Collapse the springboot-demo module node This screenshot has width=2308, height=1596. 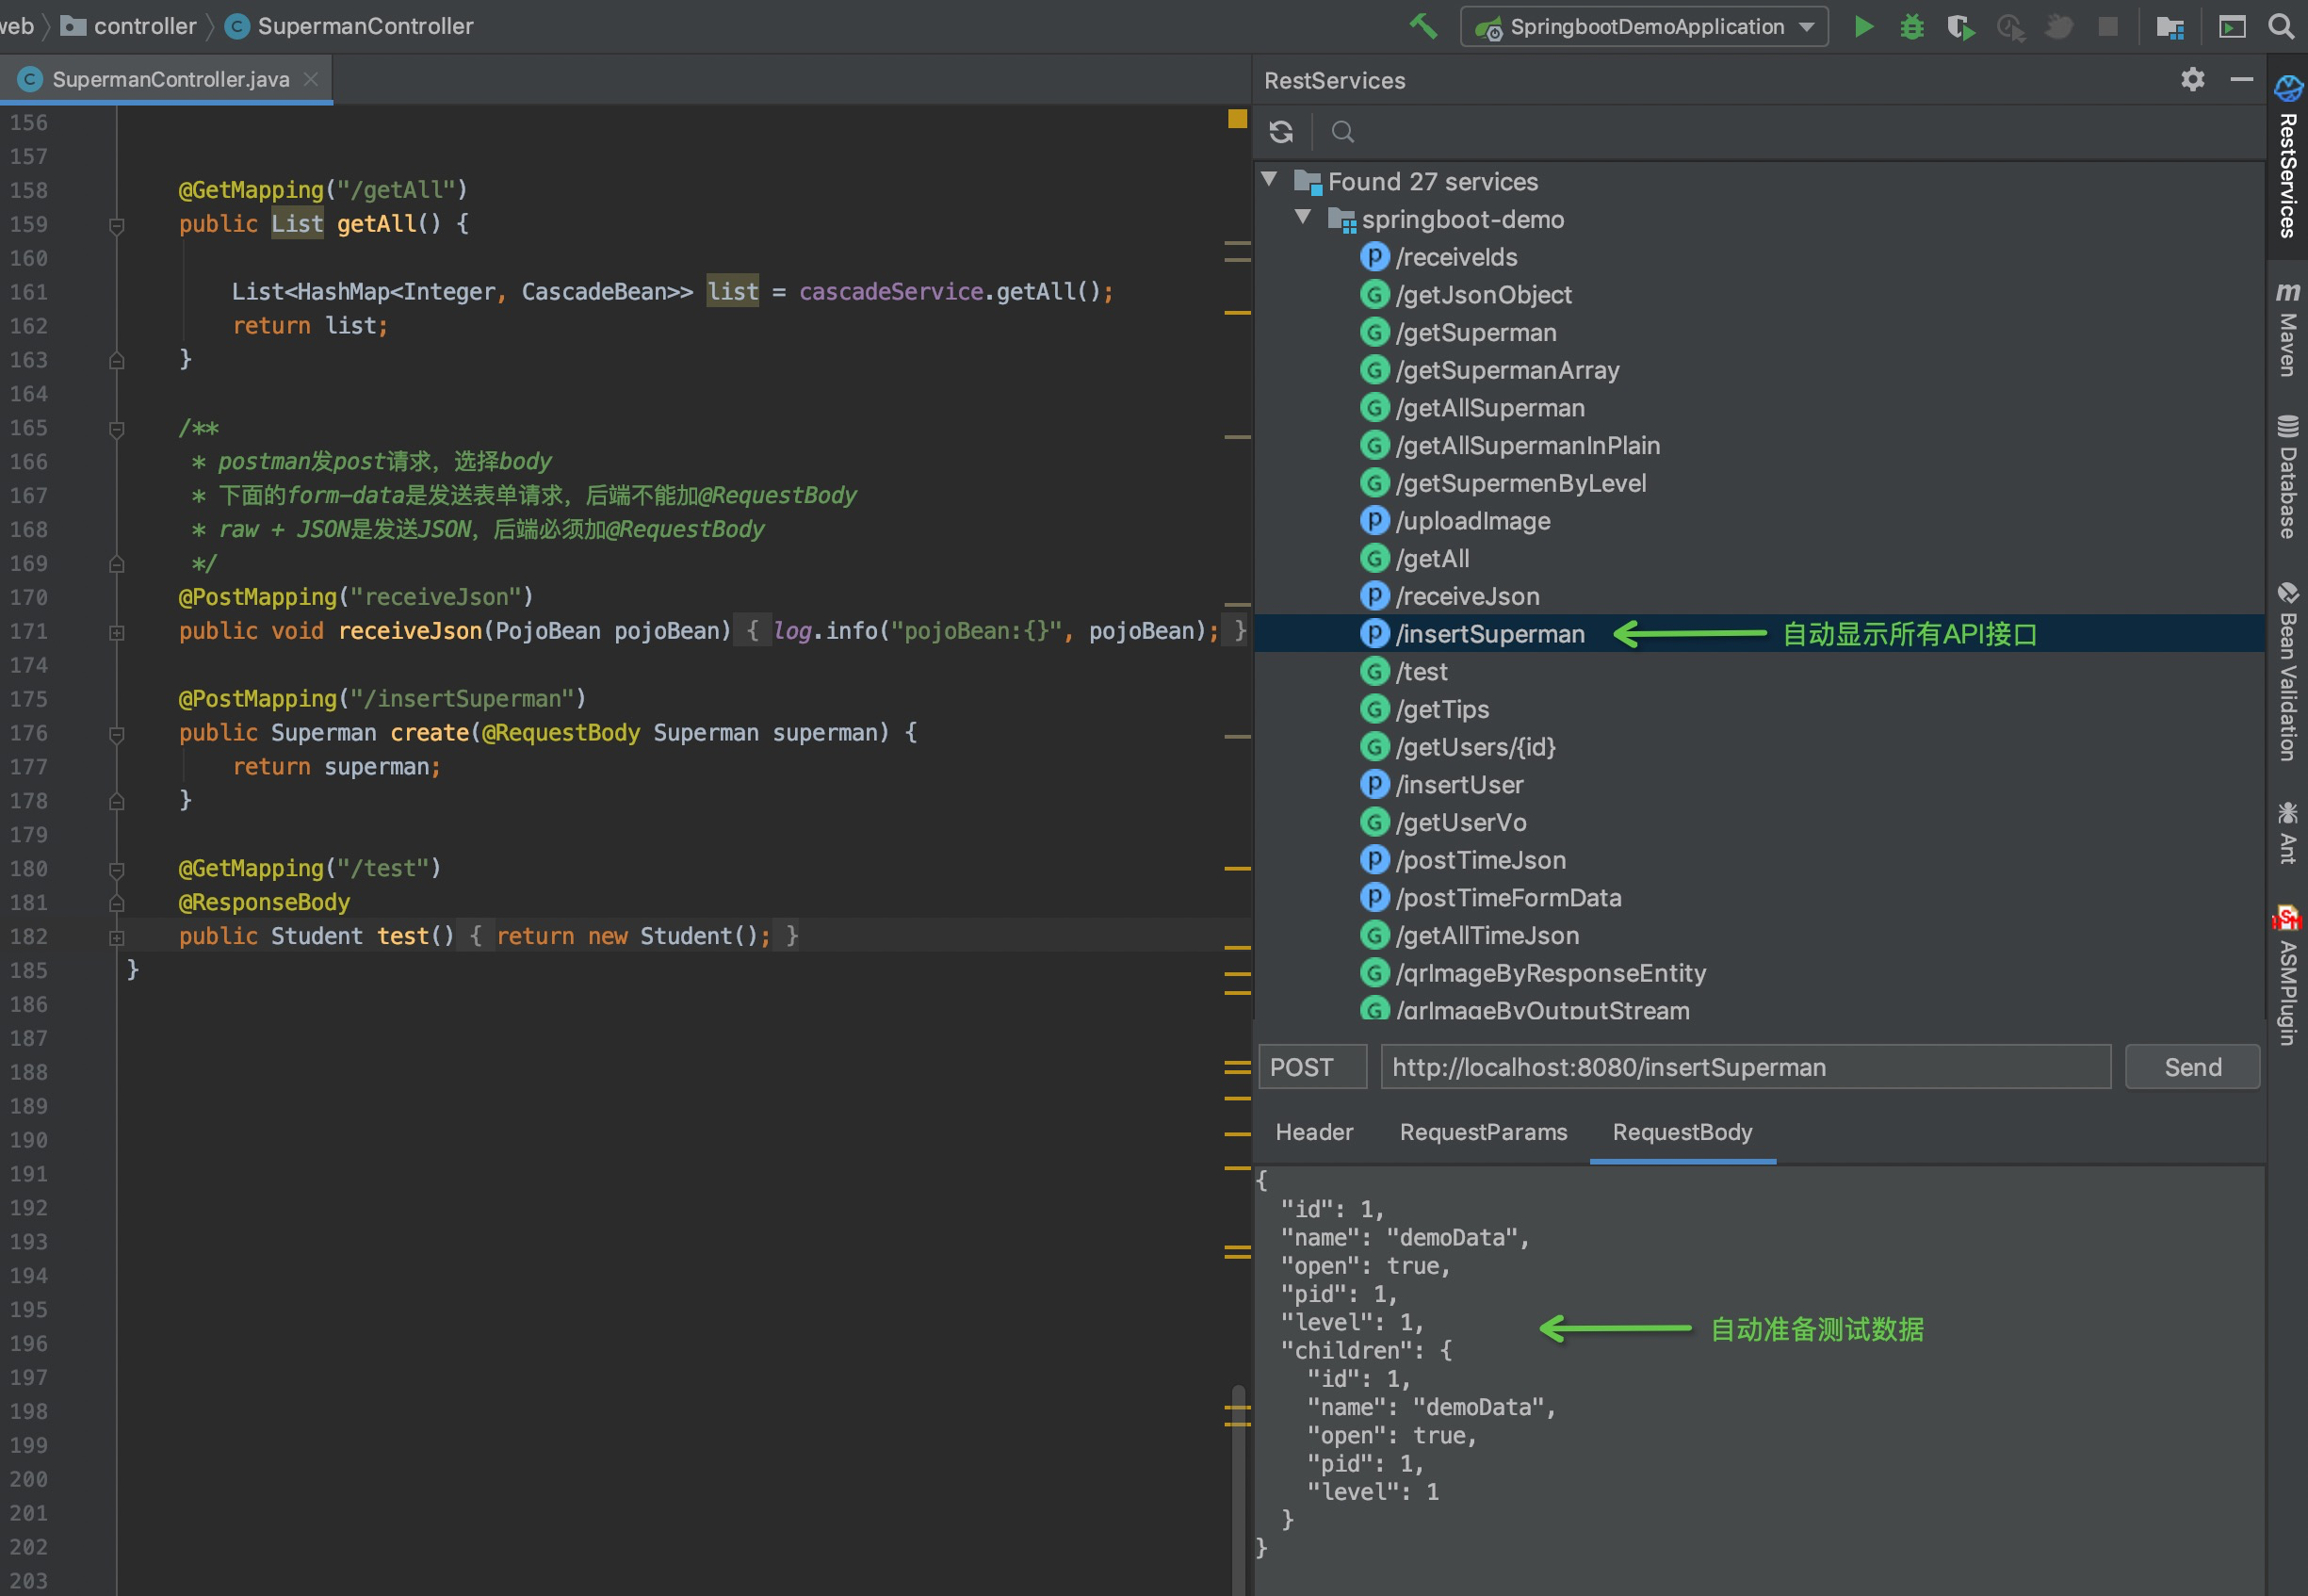coord(1303,217)
